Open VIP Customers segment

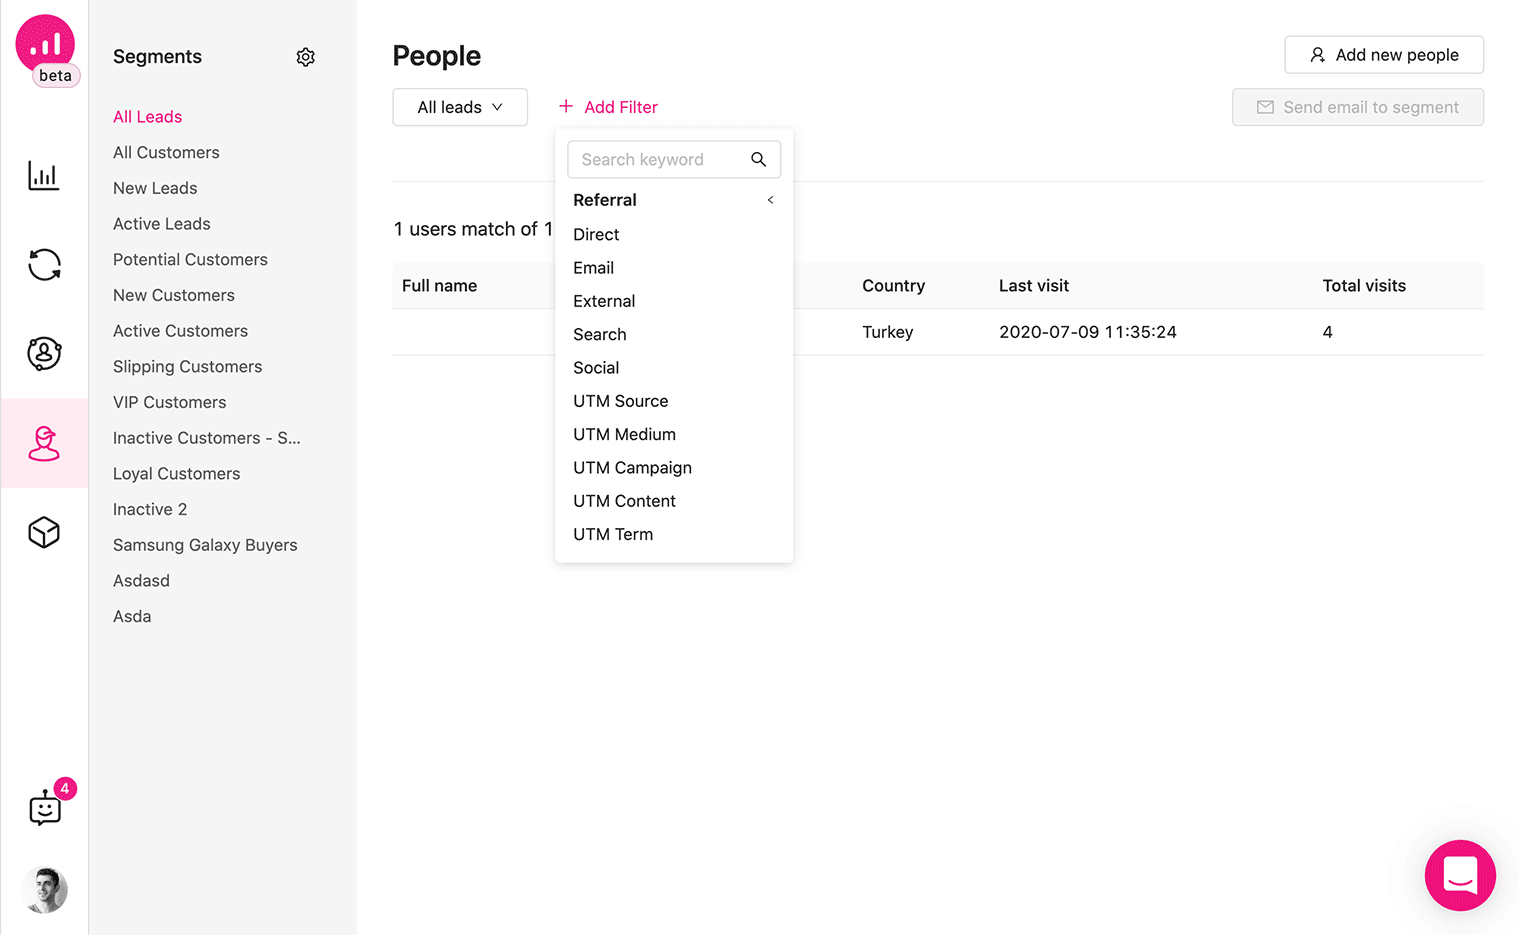(x=170, y=402)
